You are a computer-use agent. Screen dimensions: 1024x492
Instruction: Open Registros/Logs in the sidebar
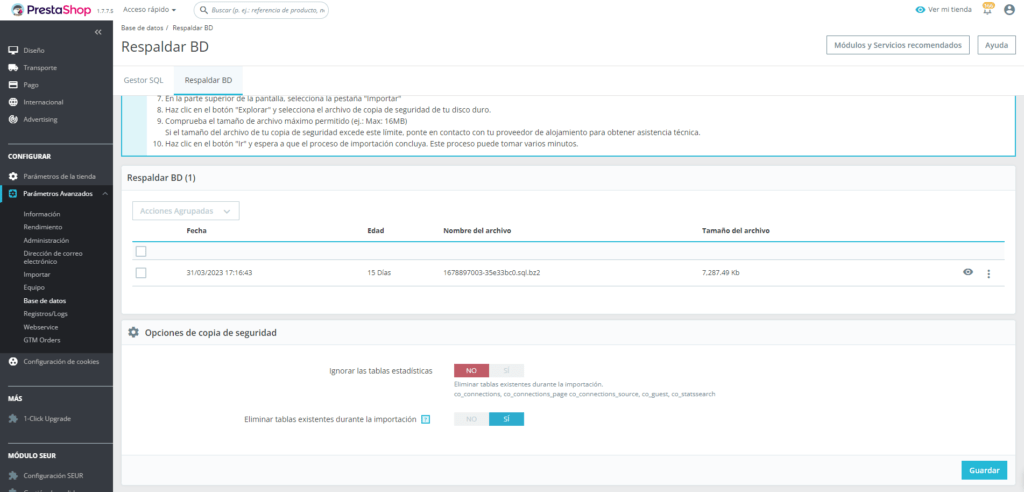coord(45,314)
